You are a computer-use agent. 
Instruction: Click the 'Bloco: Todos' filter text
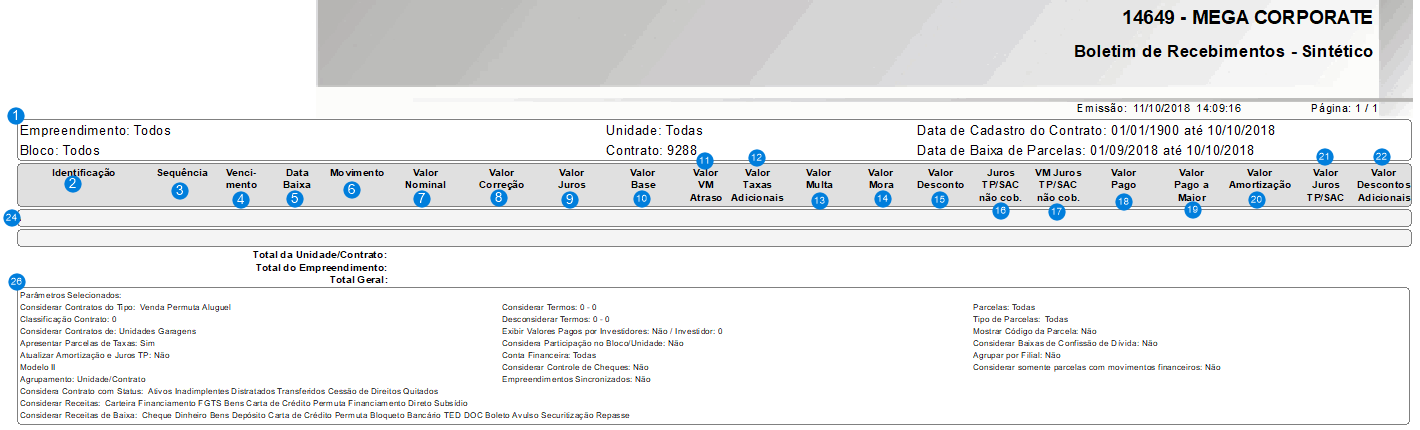pyautogui.click(x=60, y=151)
